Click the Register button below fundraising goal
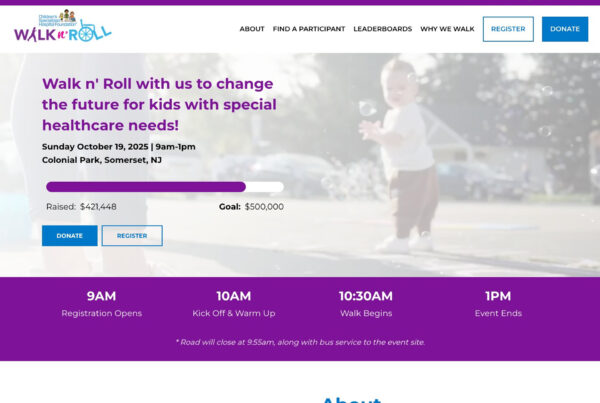 (x=132, y=236)
